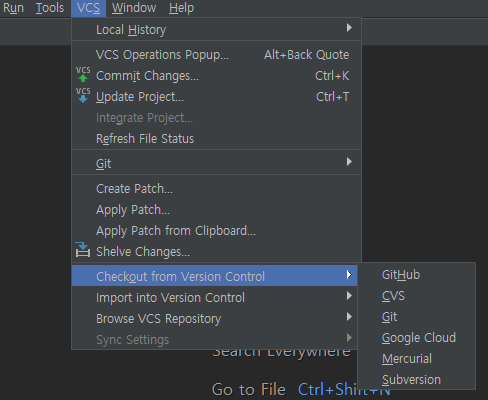Expand the Git submenu arrow

(x=349, y=162)
